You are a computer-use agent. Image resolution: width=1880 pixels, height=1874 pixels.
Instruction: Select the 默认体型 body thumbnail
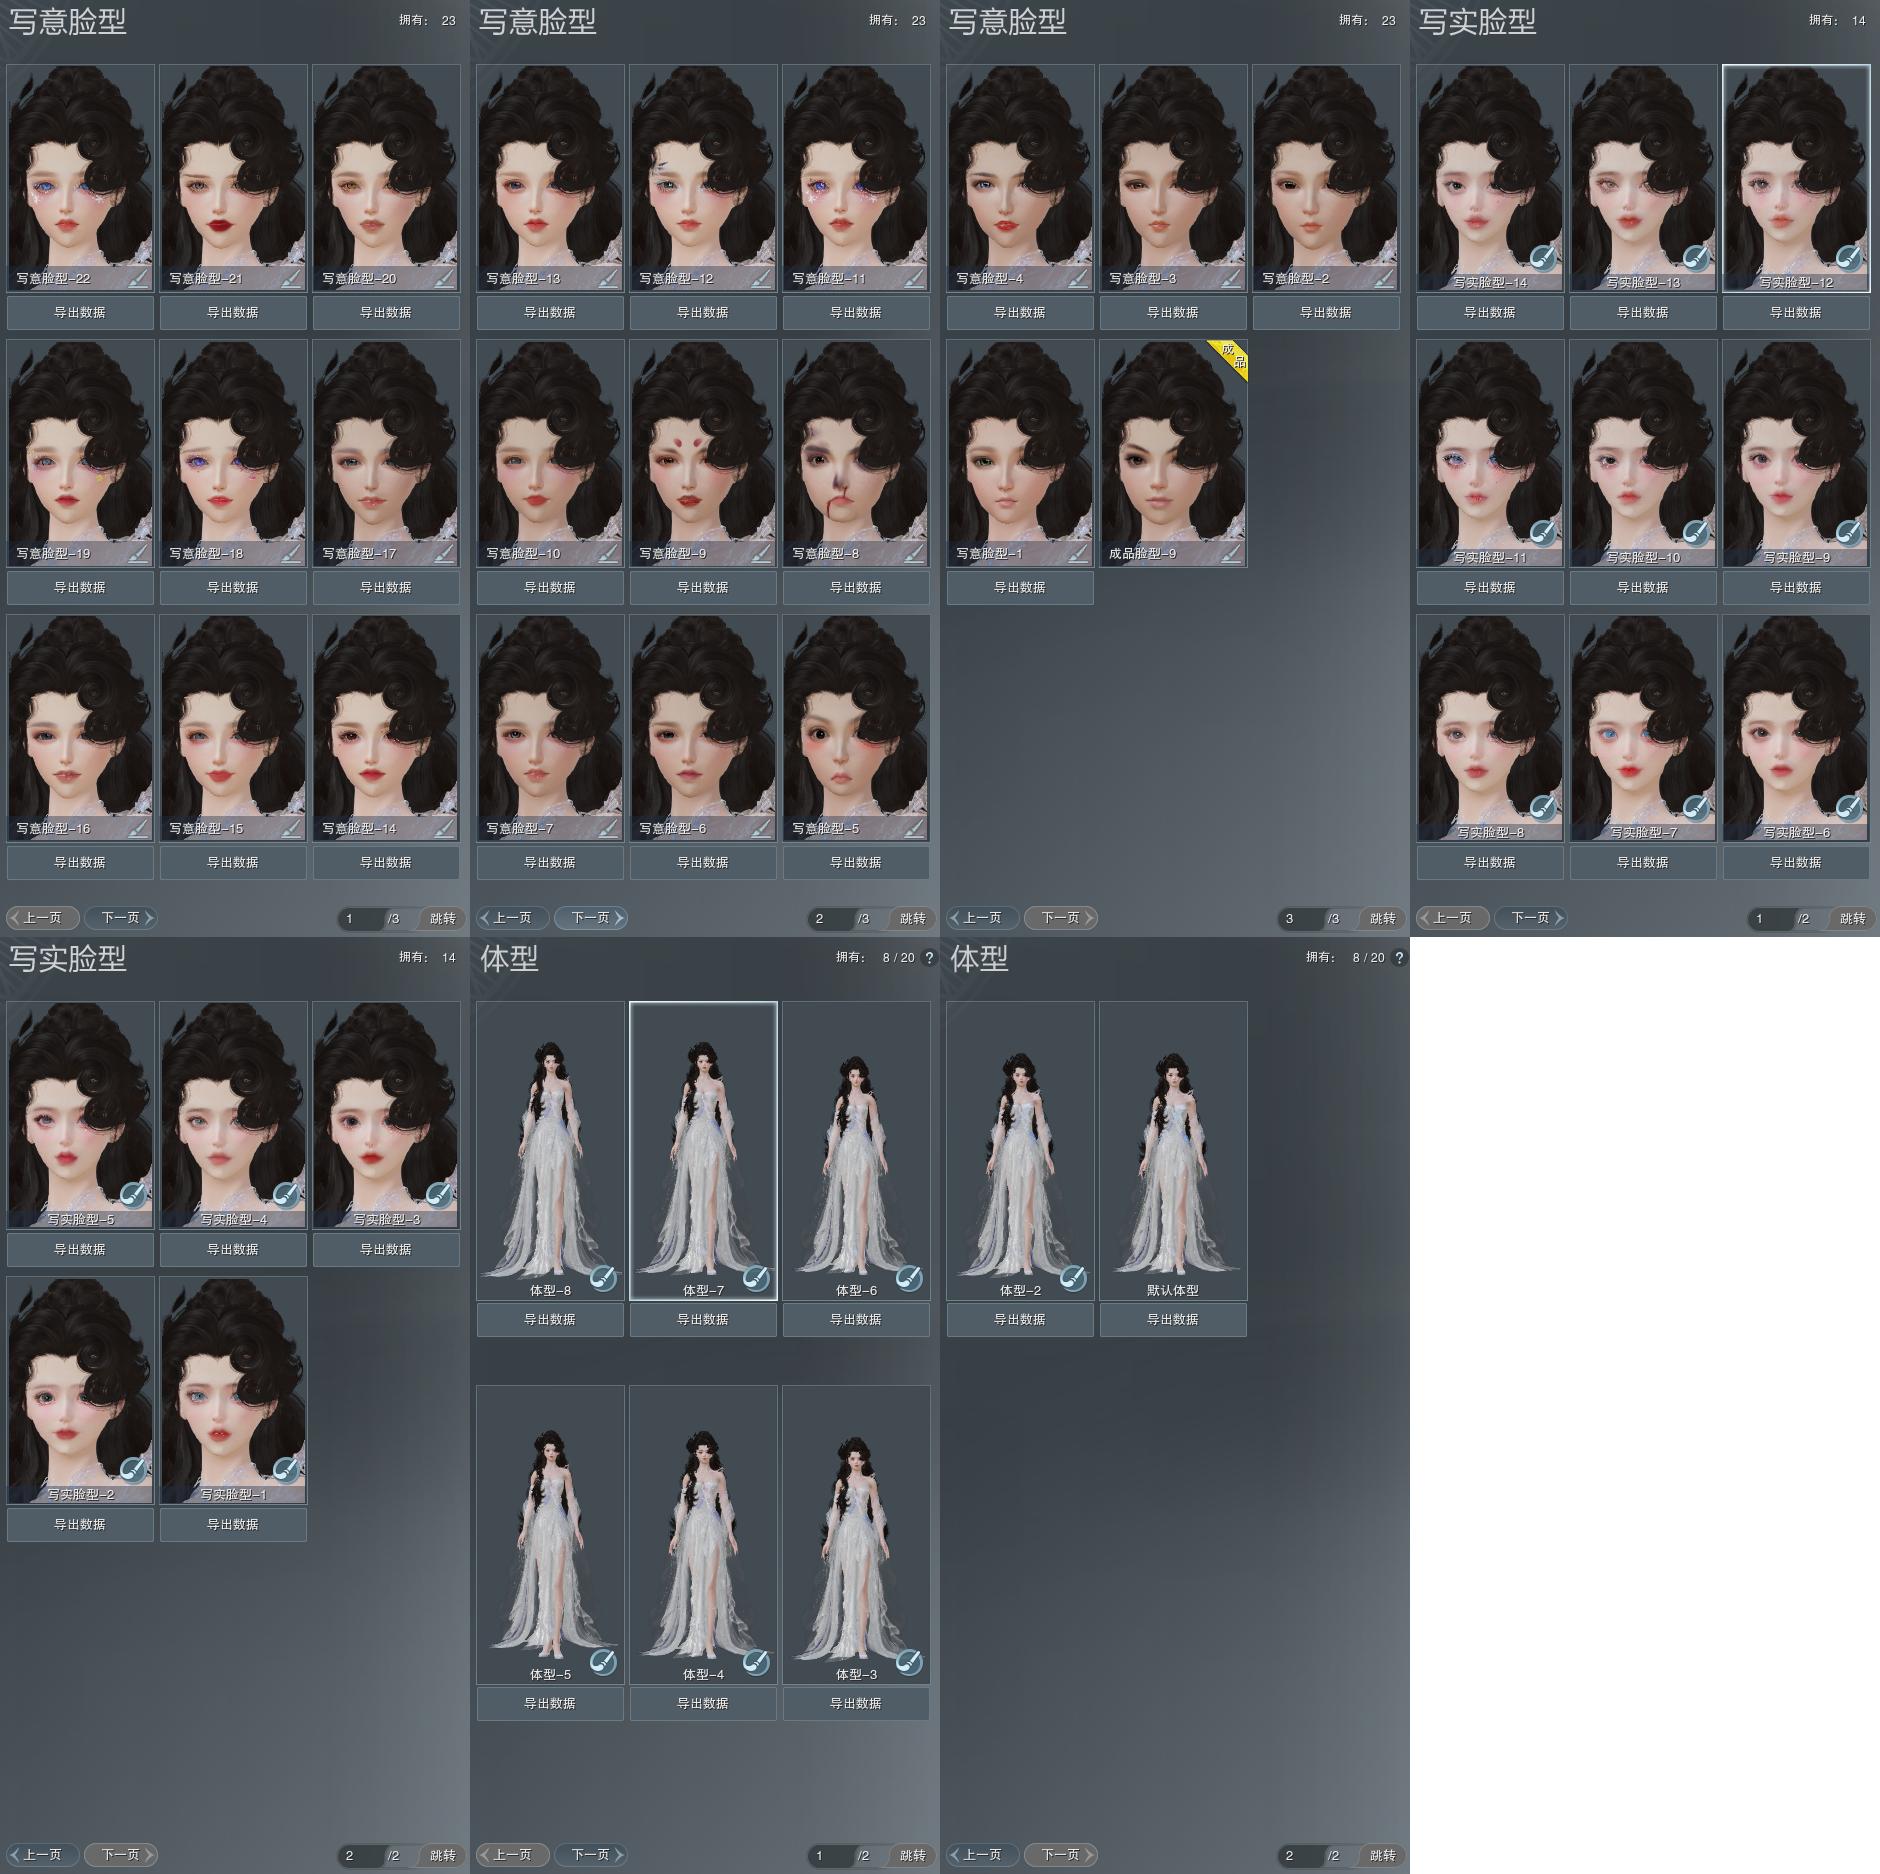pyautogui.click(x=1173, y=1150)
